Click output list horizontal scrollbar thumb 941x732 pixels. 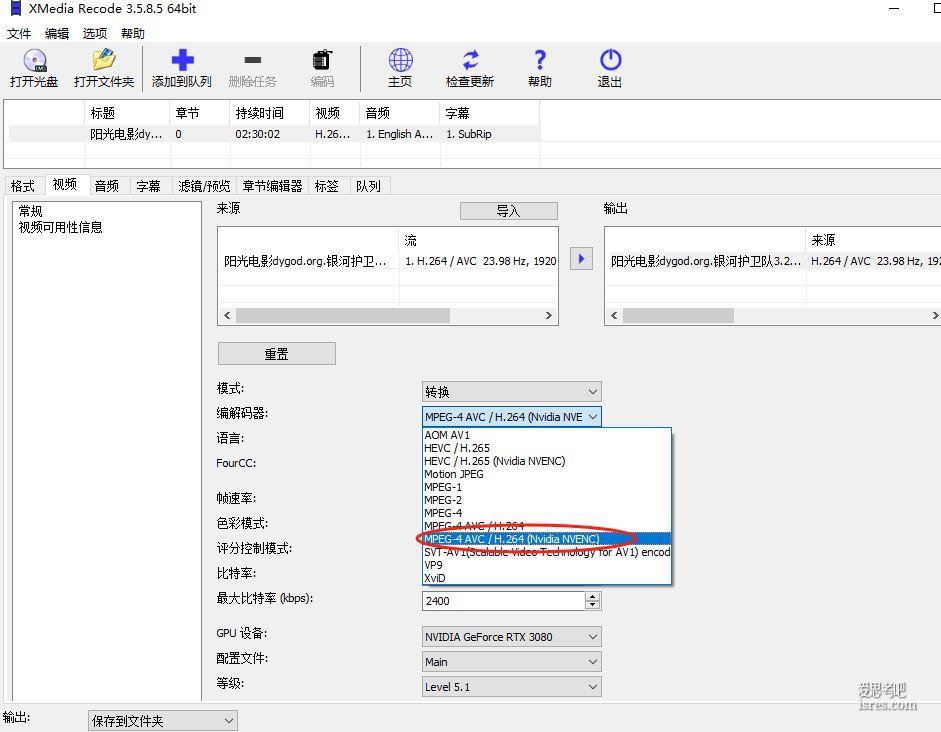[678, 316]
